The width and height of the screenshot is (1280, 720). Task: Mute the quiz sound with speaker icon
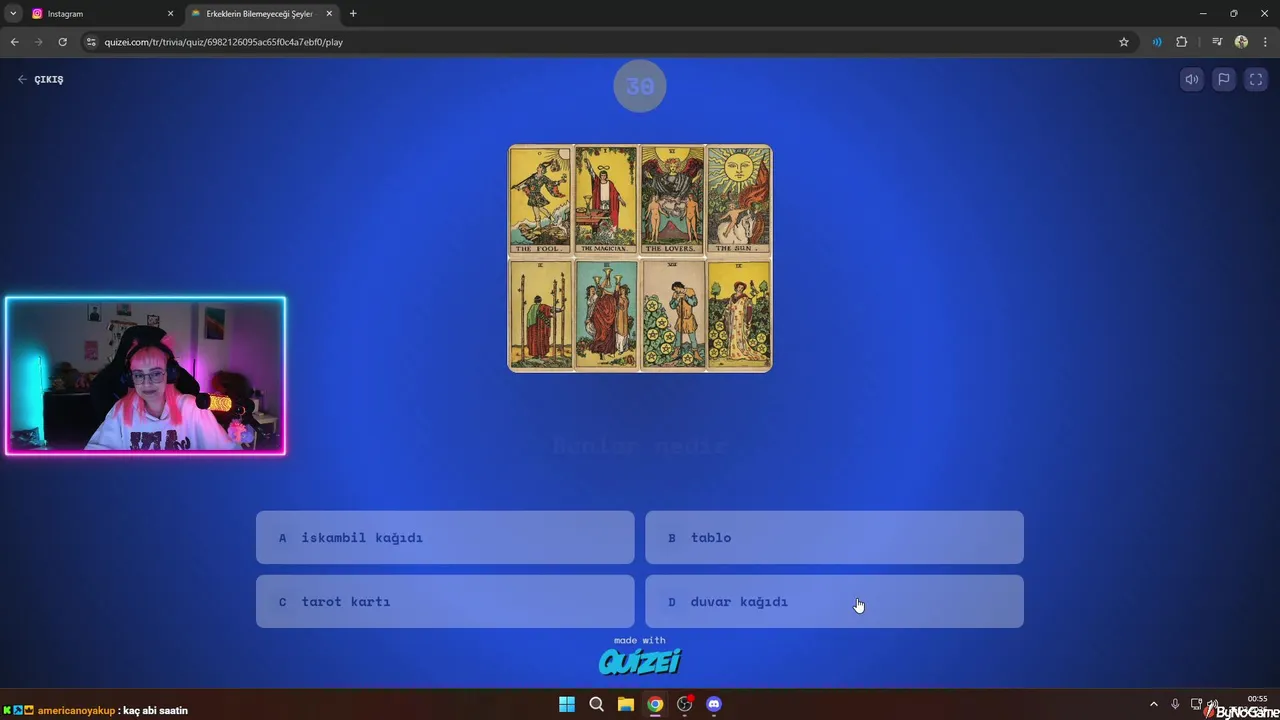(1192, 79)
